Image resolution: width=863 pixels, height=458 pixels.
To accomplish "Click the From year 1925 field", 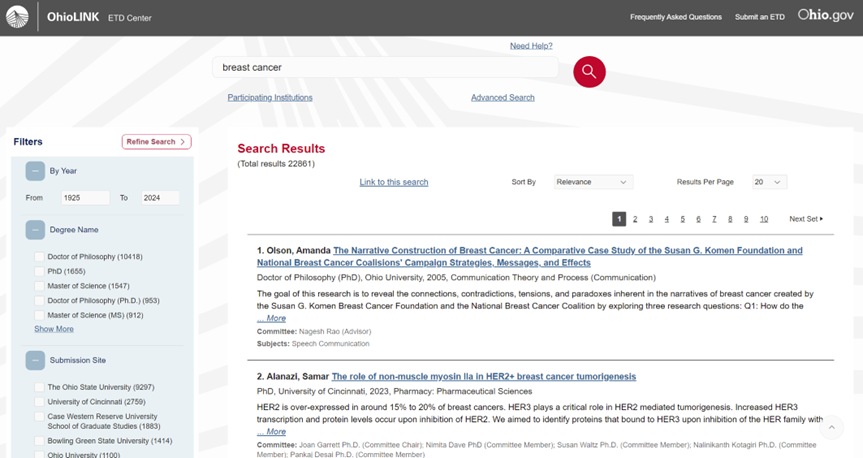I will click(x=85, y=198).
